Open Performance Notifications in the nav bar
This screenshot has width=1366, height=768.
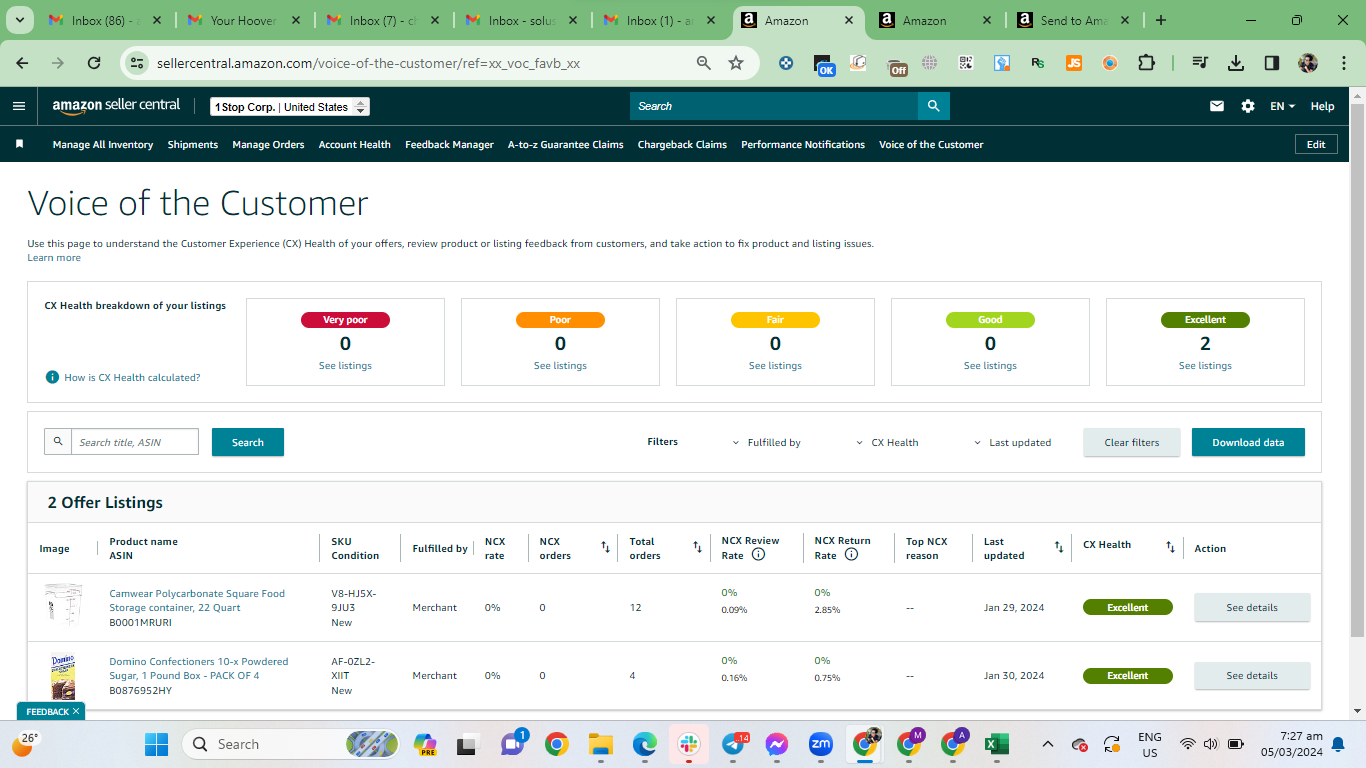[x=803, y=145]
